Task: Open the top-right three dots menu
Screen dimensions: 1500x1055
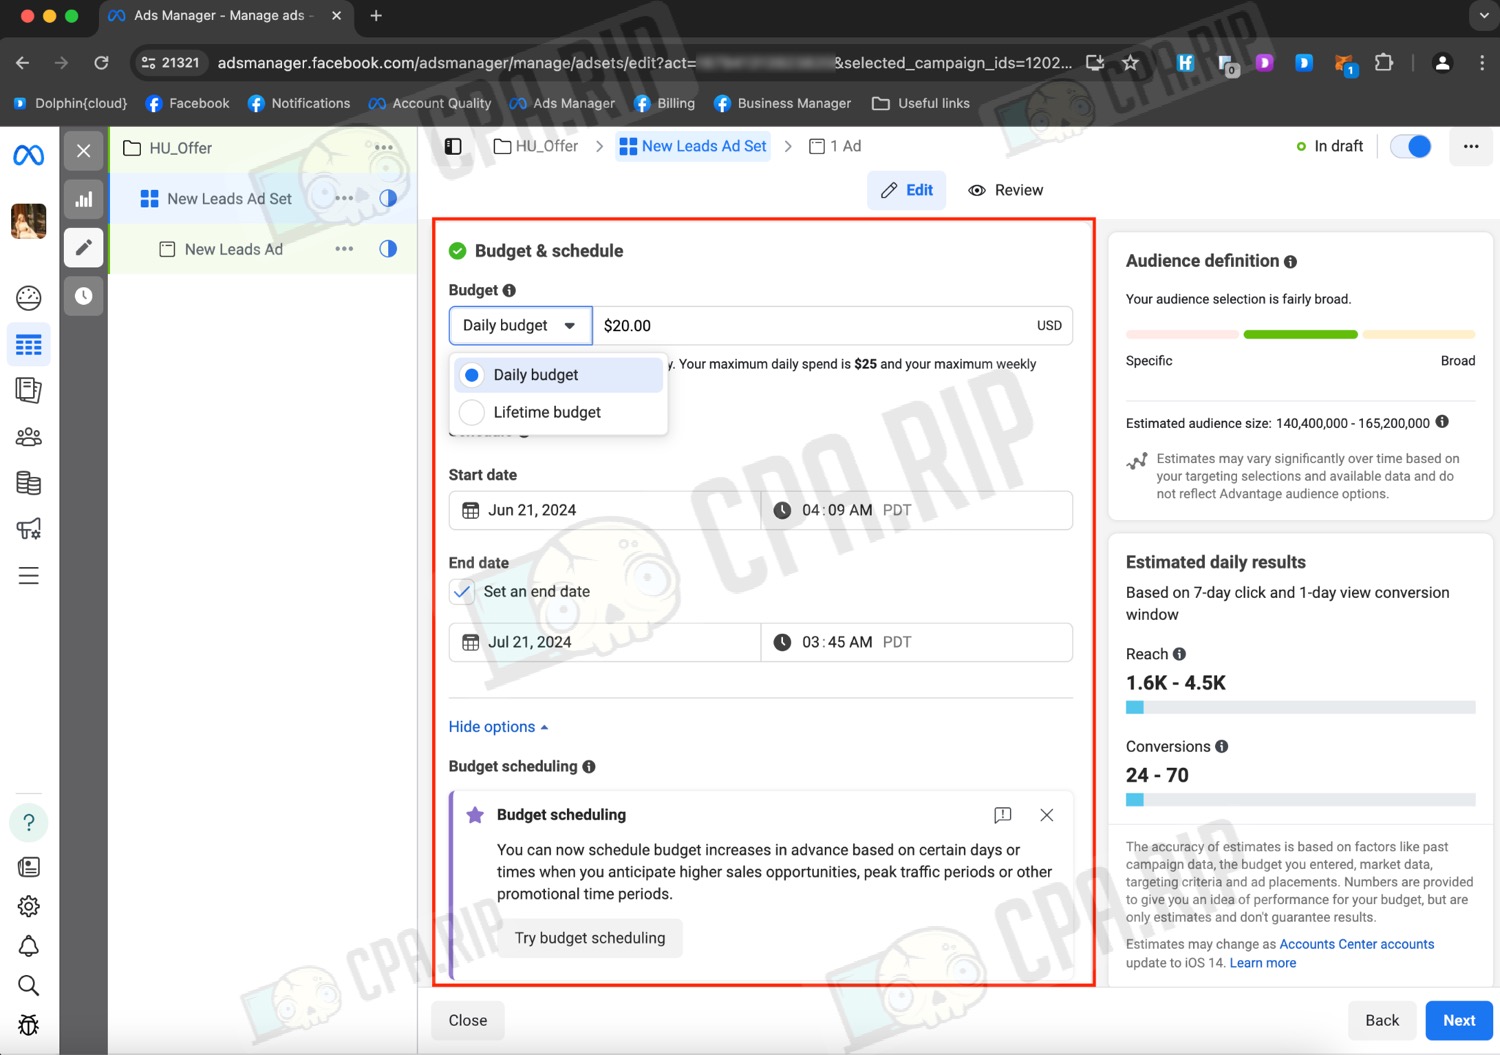Action: coord(1471,146)
